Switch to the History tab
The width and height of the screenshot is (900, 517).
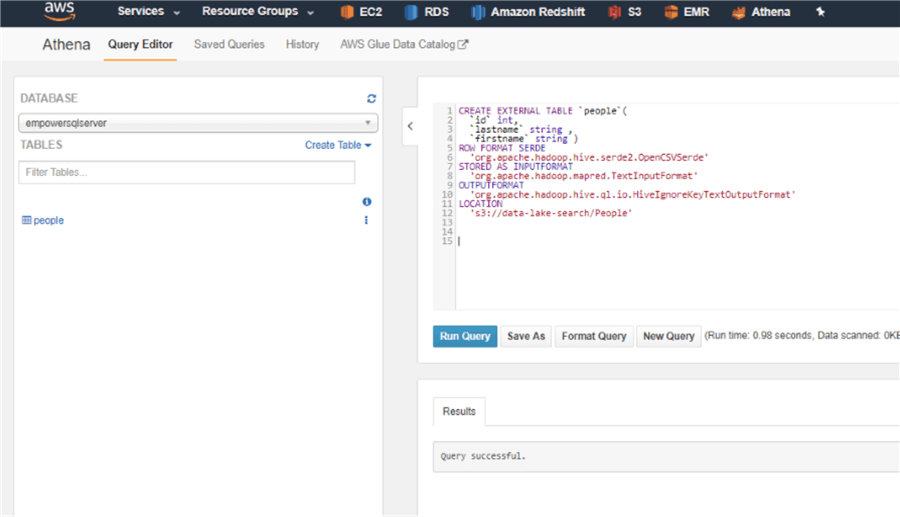coord(302,45)
